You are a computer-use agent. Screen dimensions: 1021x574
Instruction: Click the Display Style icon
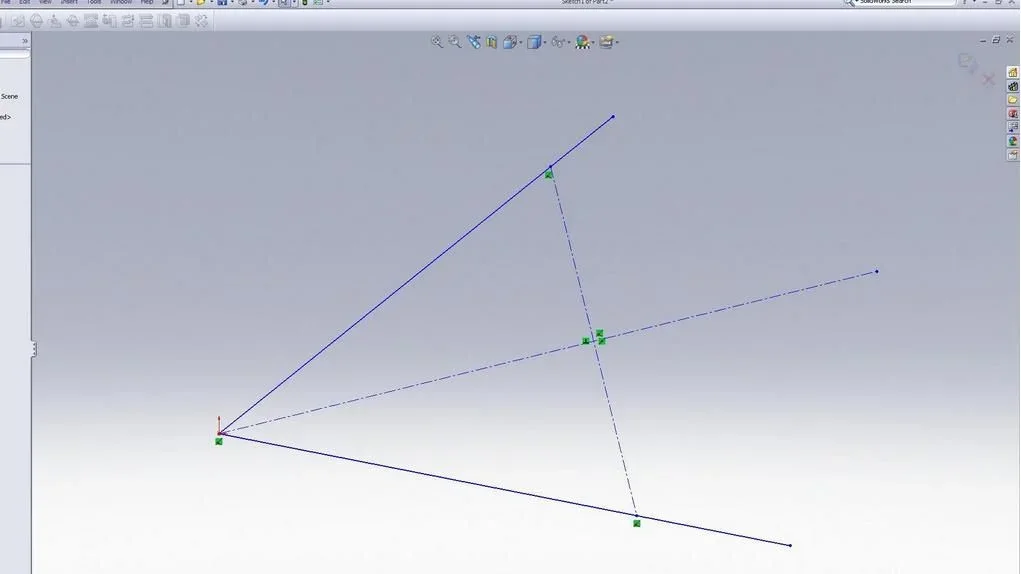(534, 42)
